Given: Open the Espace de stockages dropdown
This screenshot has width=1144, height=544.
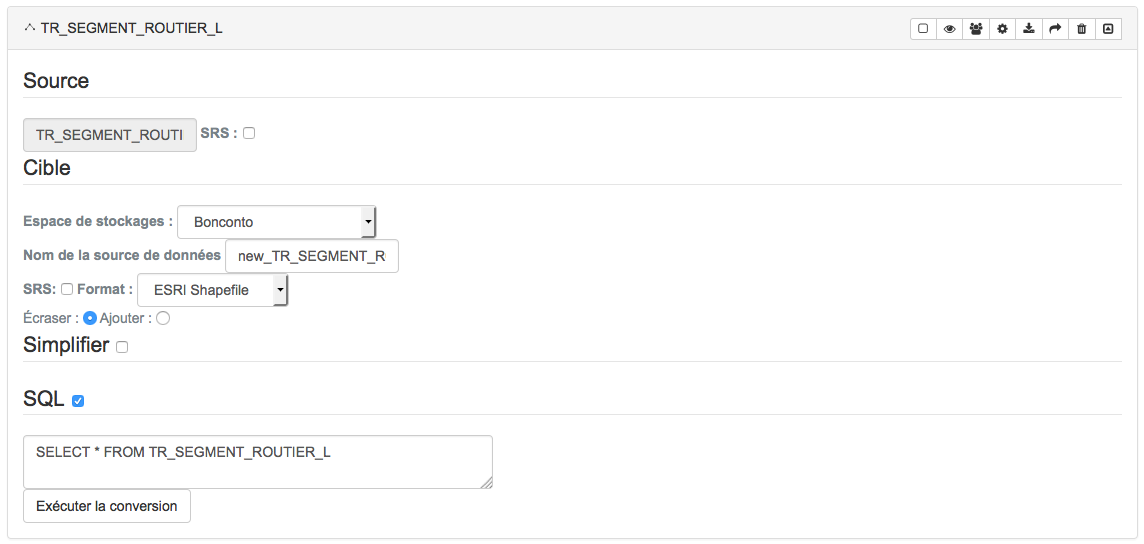Looking at the screenshot, I should 277,222.
